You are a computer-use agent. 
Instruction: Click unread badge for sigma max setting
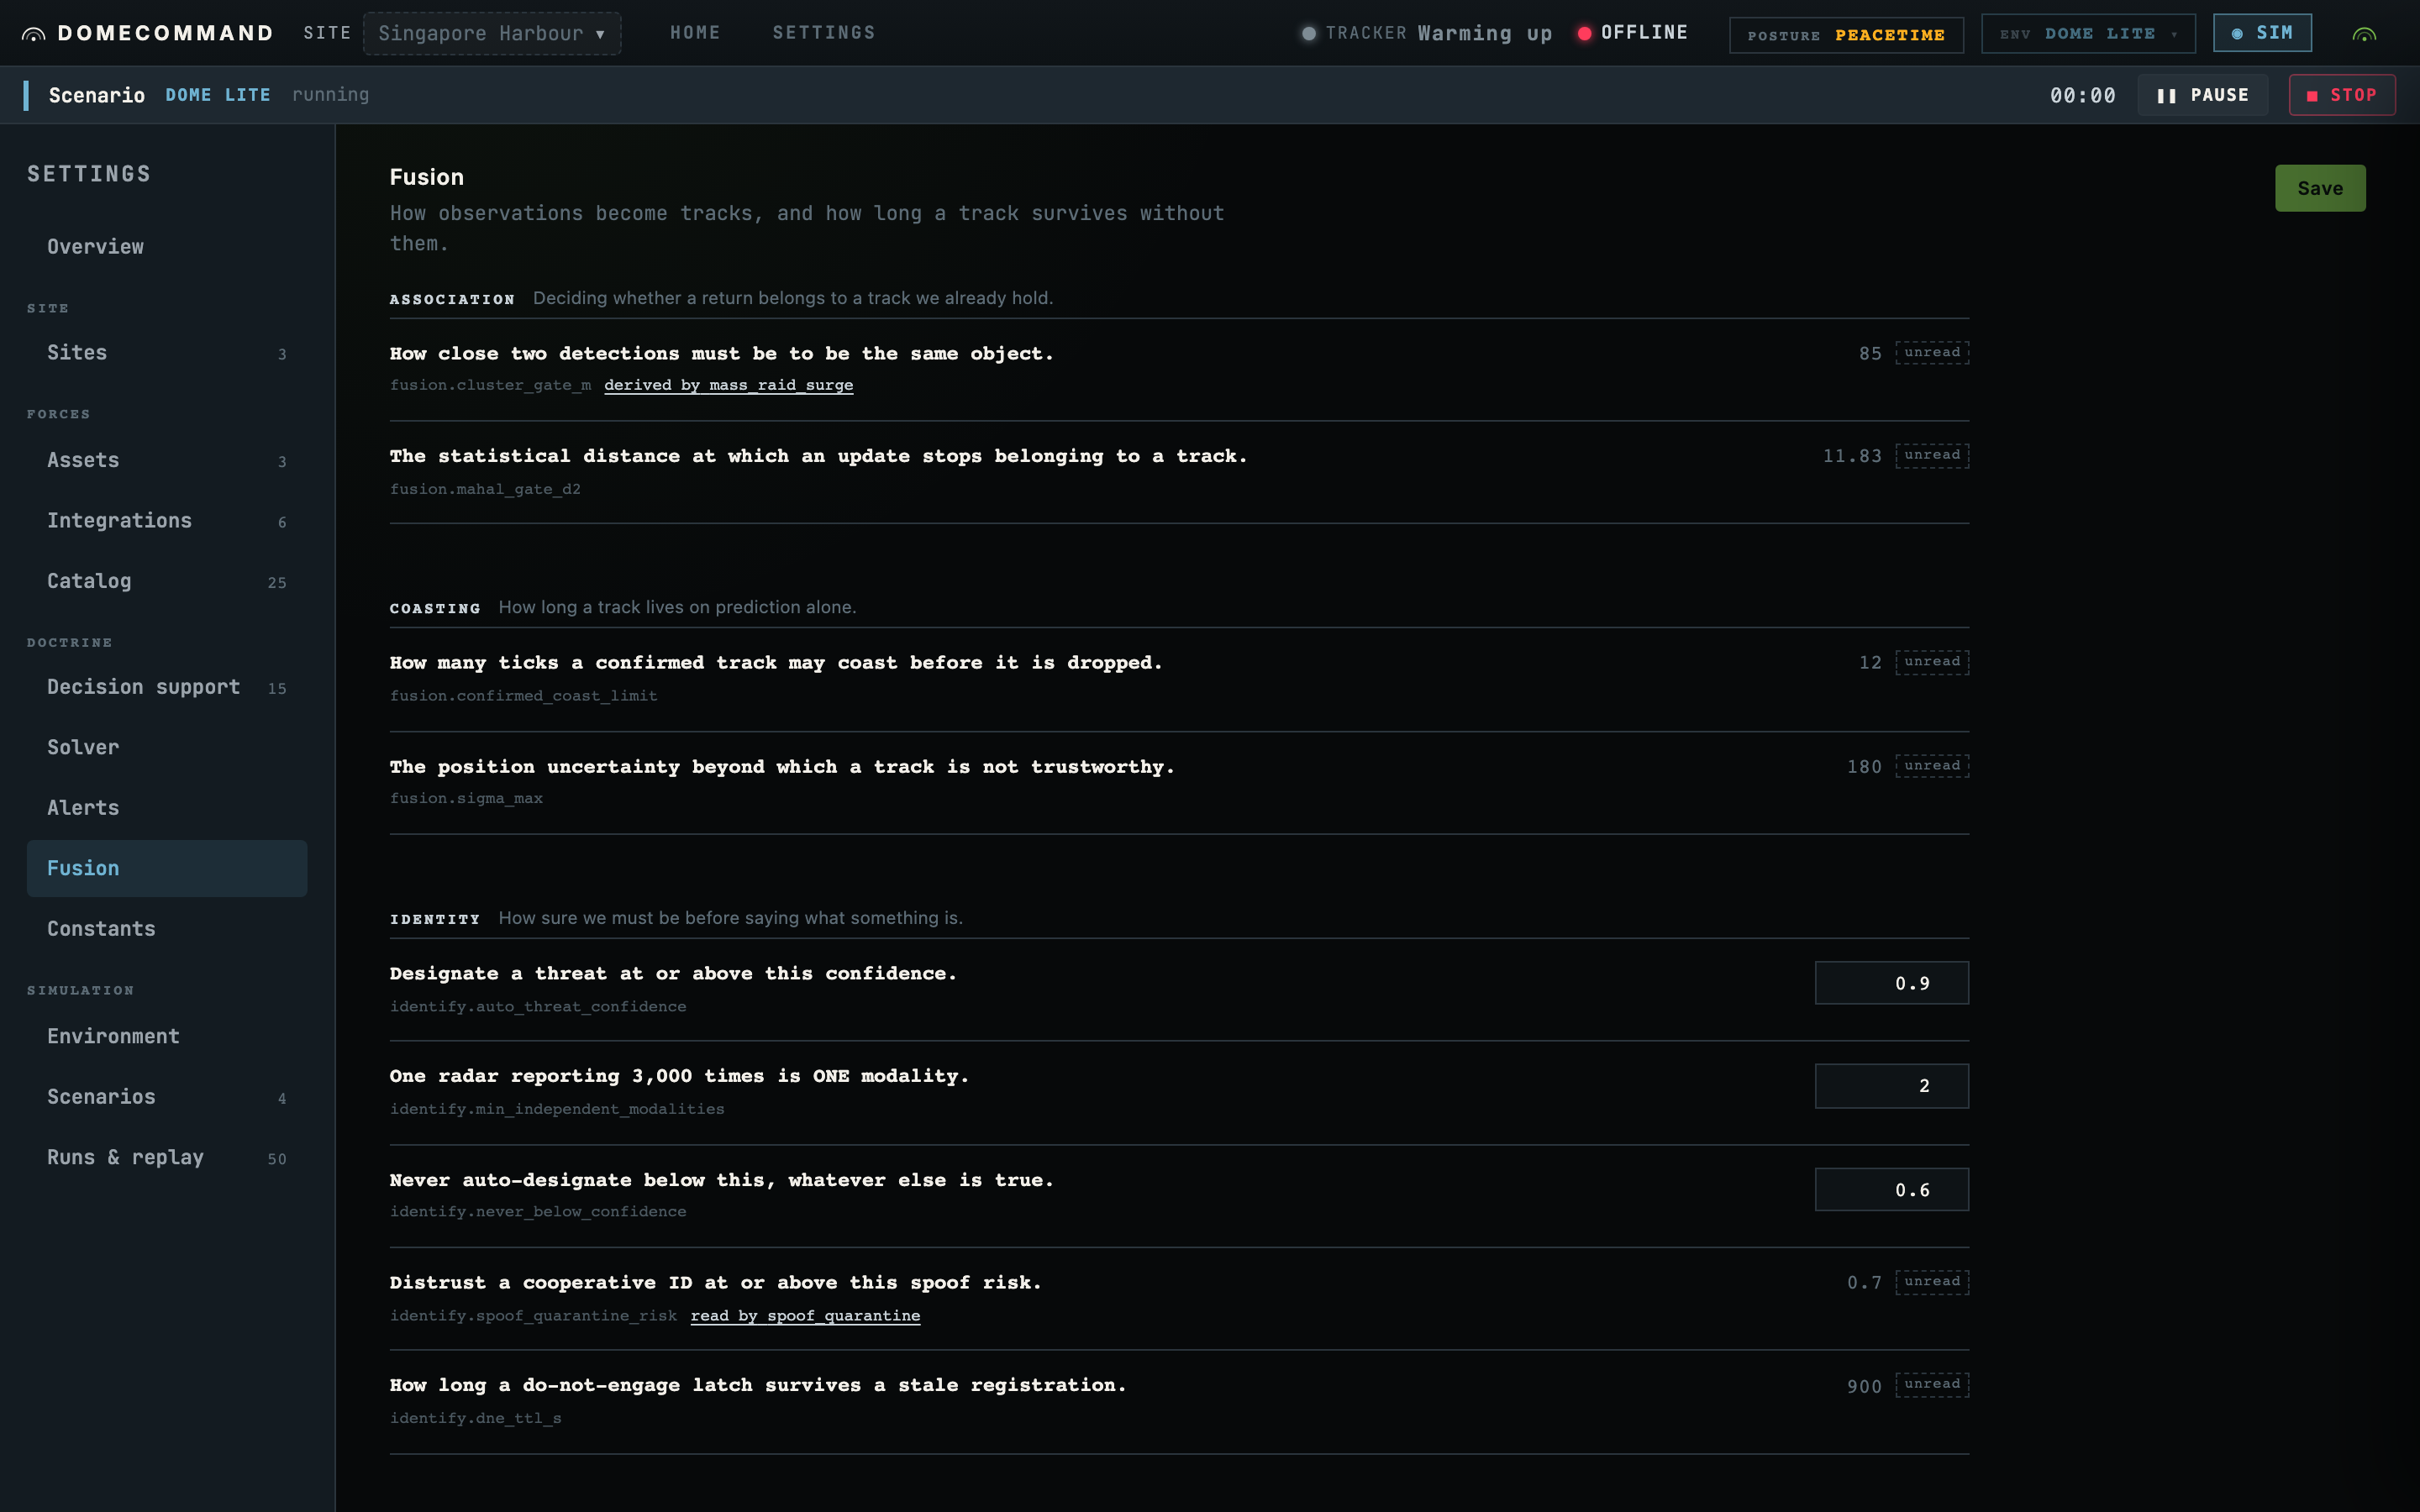pos(1932,766)
